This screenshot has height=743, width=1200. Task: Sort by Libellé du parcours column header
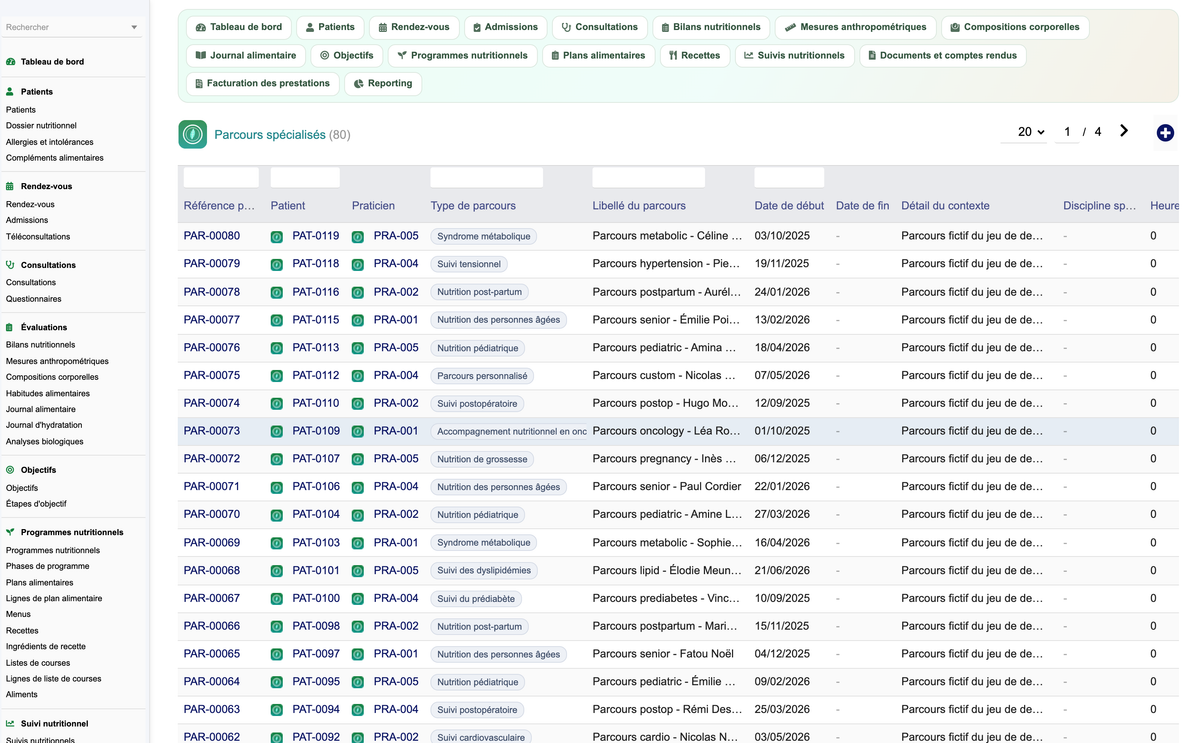(x=639, y=206)
